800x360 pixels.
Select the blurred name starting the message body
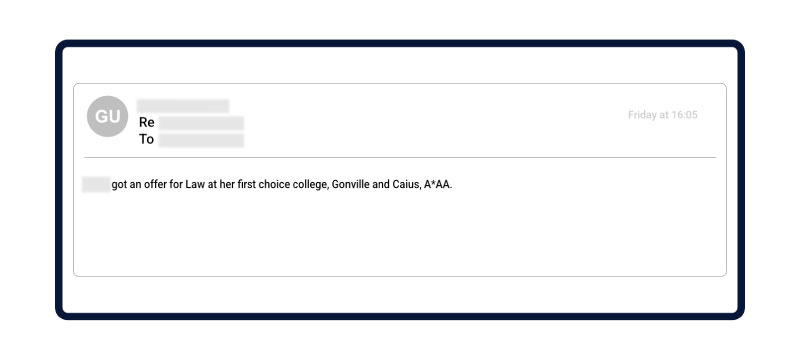click(x=96, y=184)
